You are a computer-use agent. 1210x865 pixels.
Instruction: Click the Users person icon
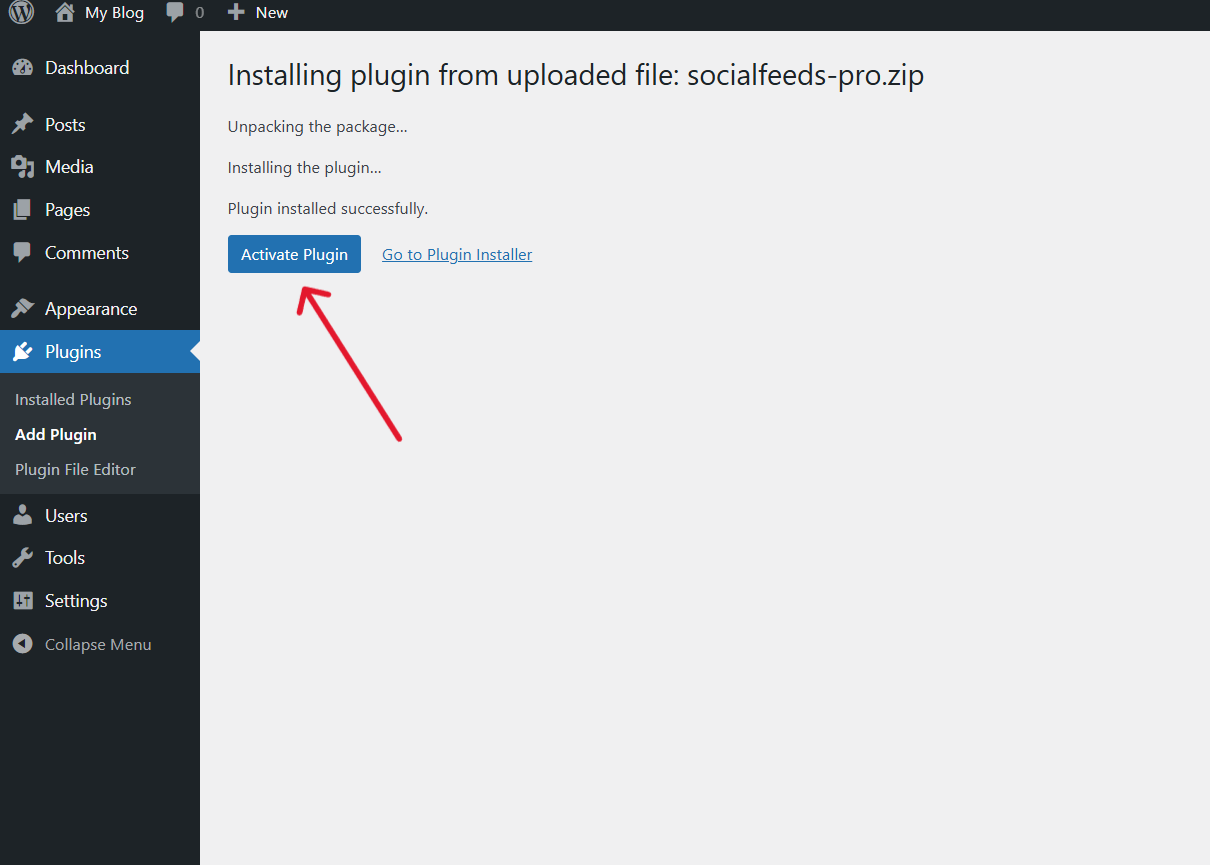pyautogui.click(x=22, y=516)
